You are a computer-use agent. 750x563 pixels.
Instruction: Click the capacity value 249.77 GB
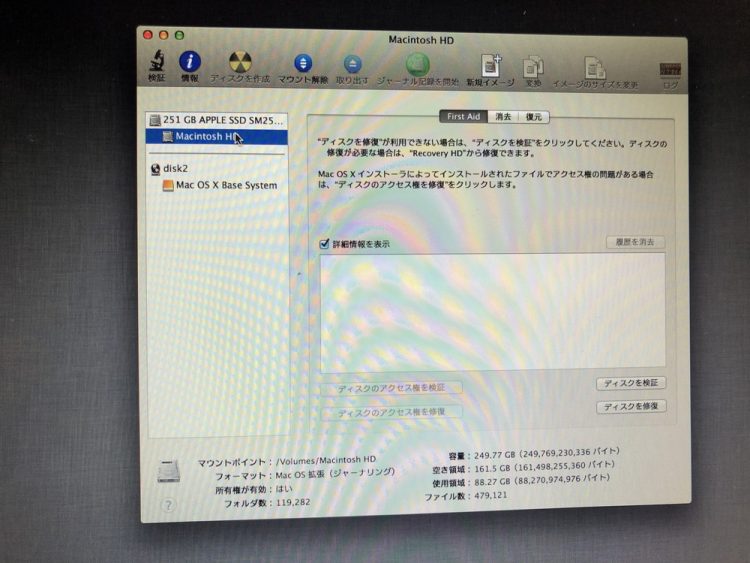point(495,455)
